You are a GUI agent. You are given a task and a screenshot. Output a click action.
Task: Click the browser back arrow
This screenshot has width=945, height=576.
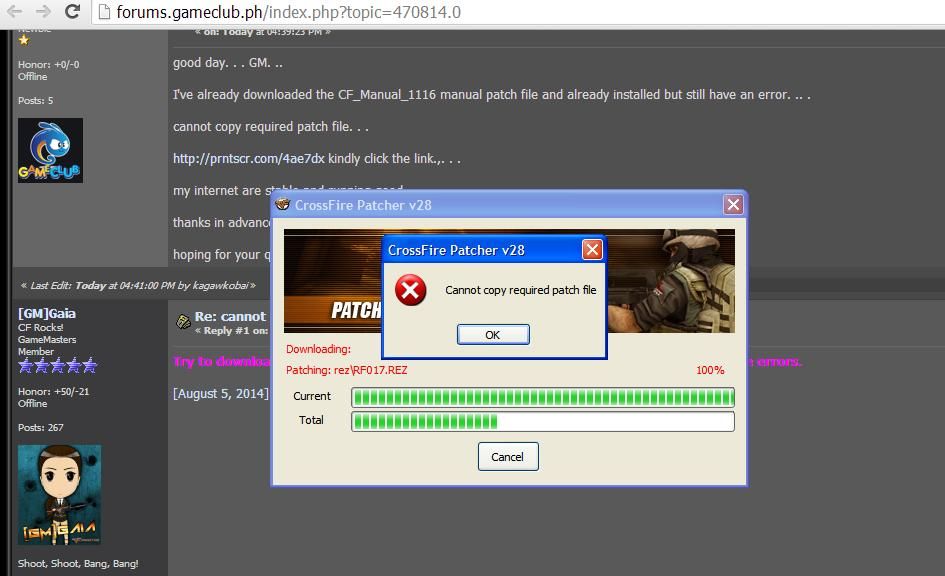coord(14,11)
